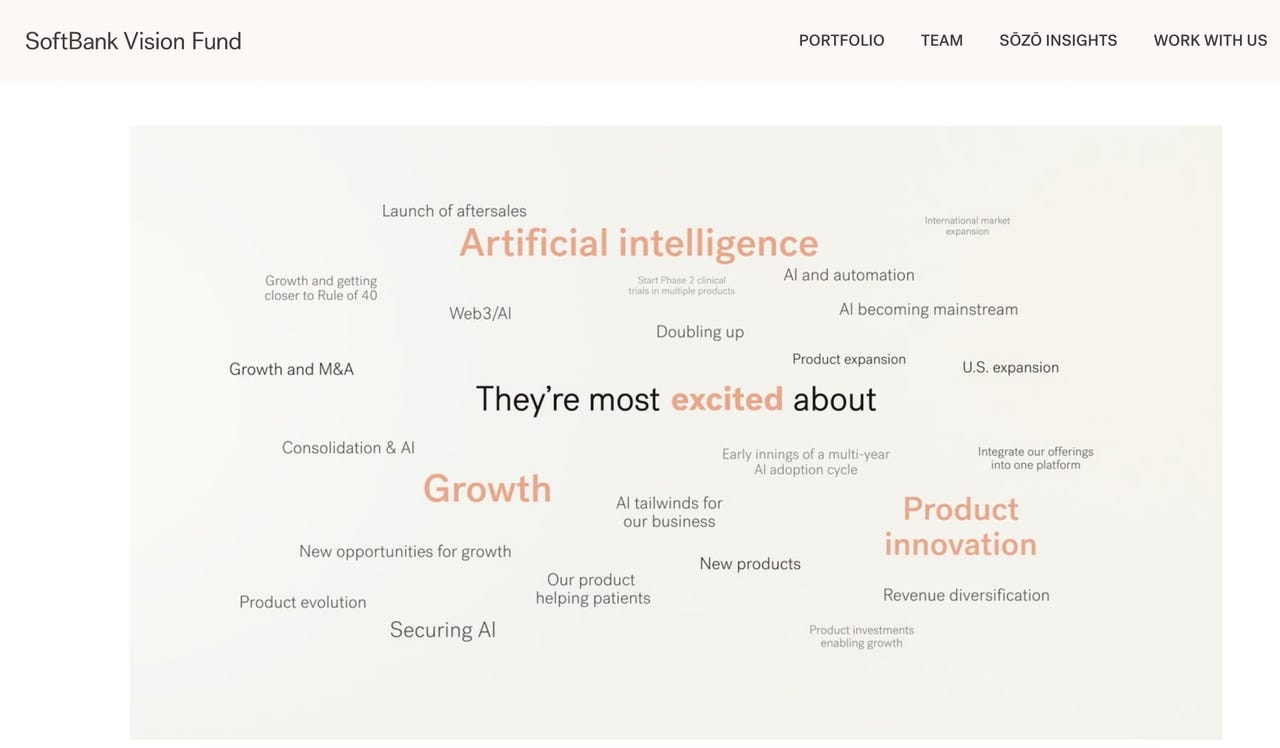This screenshot has height=748, width=1280.
Task: Click 'Growth and M&A' text
Action: click(x=291, y=369)
